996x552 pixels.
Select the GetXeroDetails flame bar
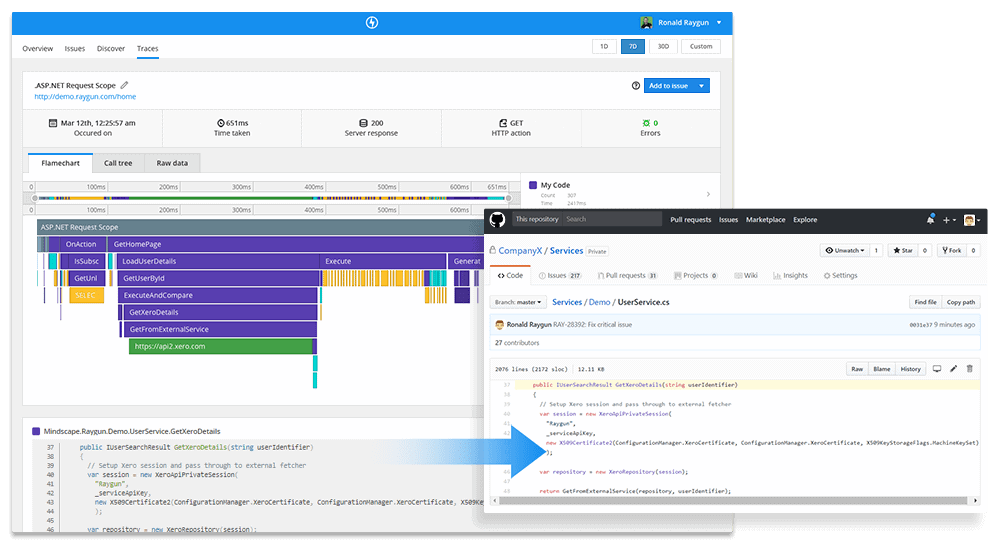coord(219,313)
